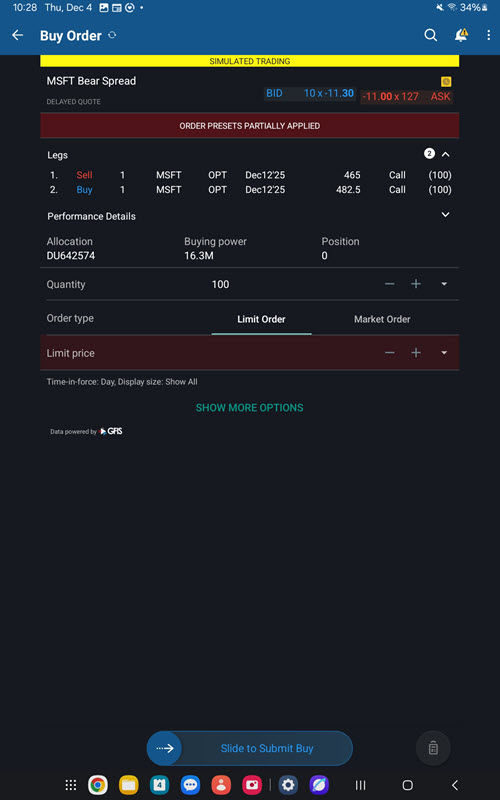The height and width of the screenshot is (800, 500).
Task: Open the Quantity dropdown arrow
Action: [x=444, y=284]
